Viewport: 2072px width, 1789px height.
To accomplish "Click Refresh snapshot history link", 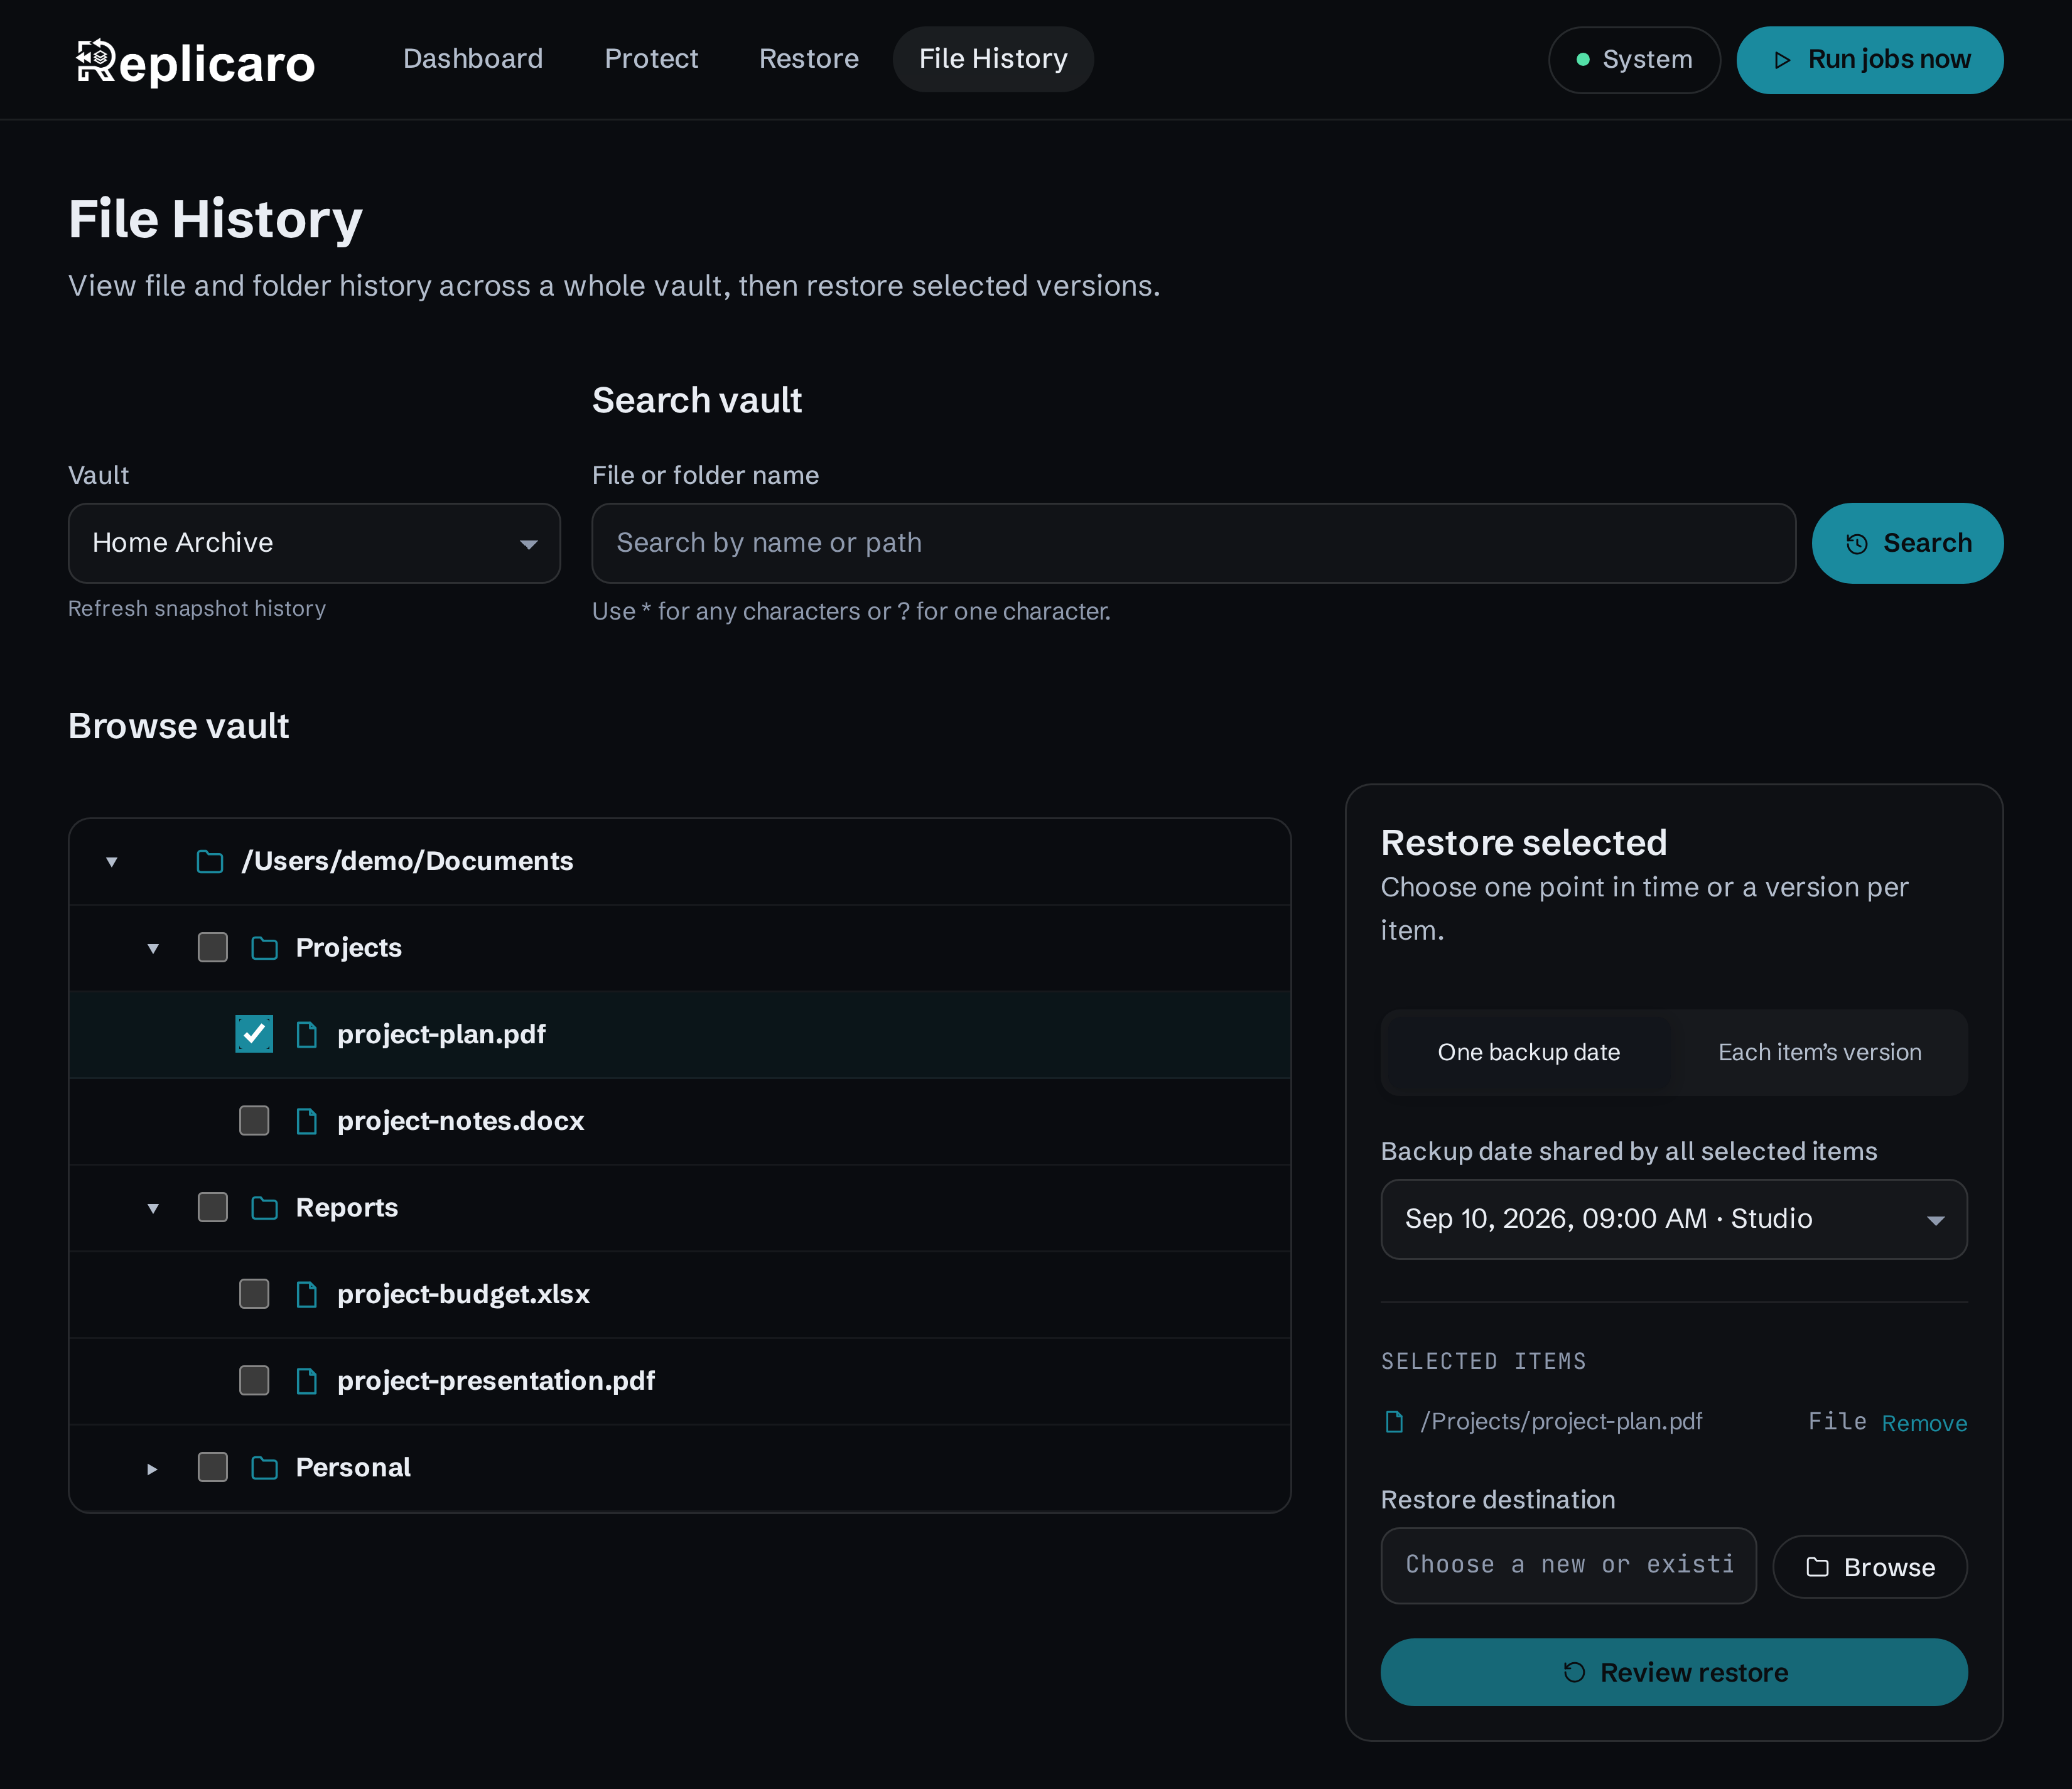I will (x=197, y=609).
